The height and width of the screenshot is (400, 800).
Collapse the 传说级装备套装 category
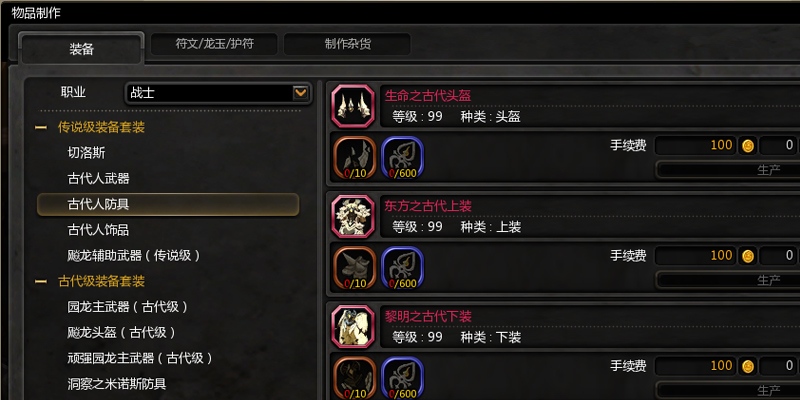tap(41, 128)
